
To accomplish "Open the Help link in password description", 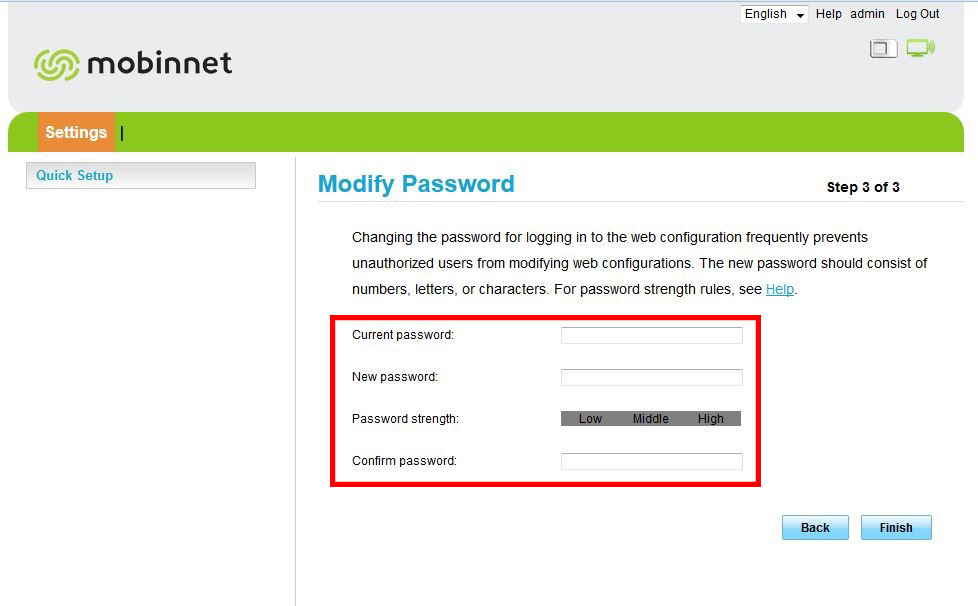I will [779, 289].
